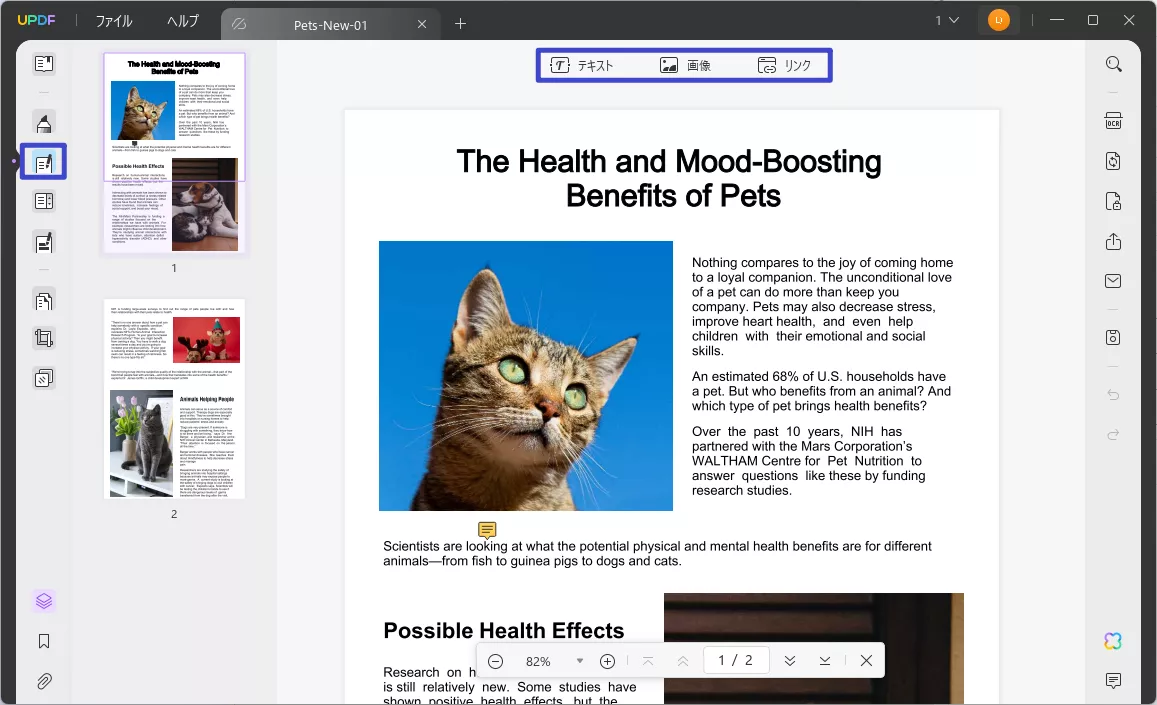
Task: Open the comments list panel icon
Action: [1113, 680]
